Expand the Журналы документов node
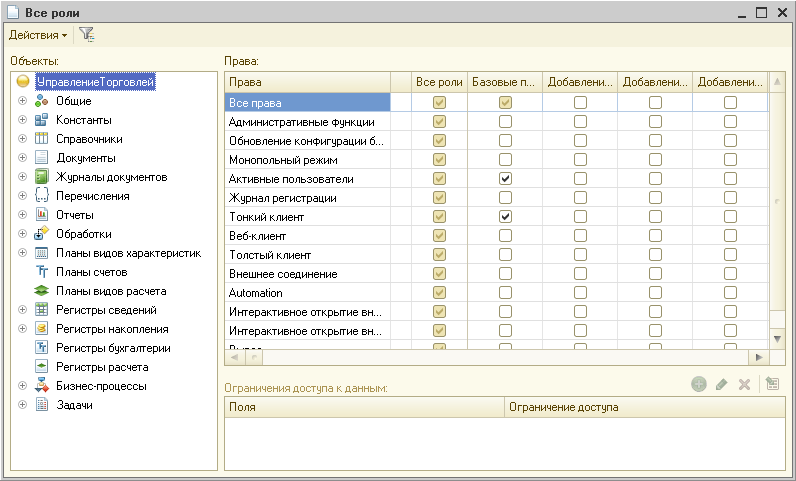The width and height of the screenshot is (796, 481). point(22,177)
